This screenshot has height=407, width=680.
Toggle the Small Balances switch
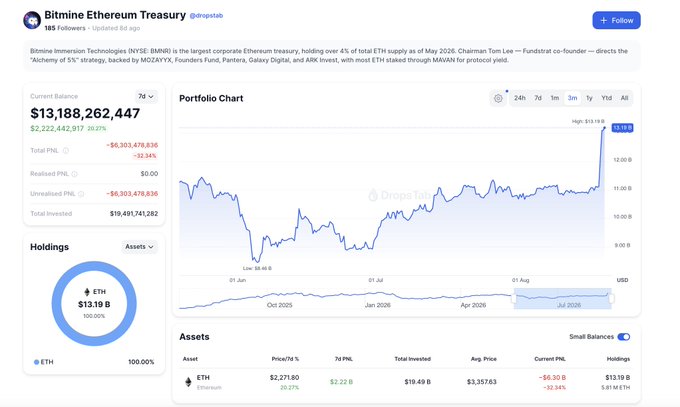tap(624, 337)
